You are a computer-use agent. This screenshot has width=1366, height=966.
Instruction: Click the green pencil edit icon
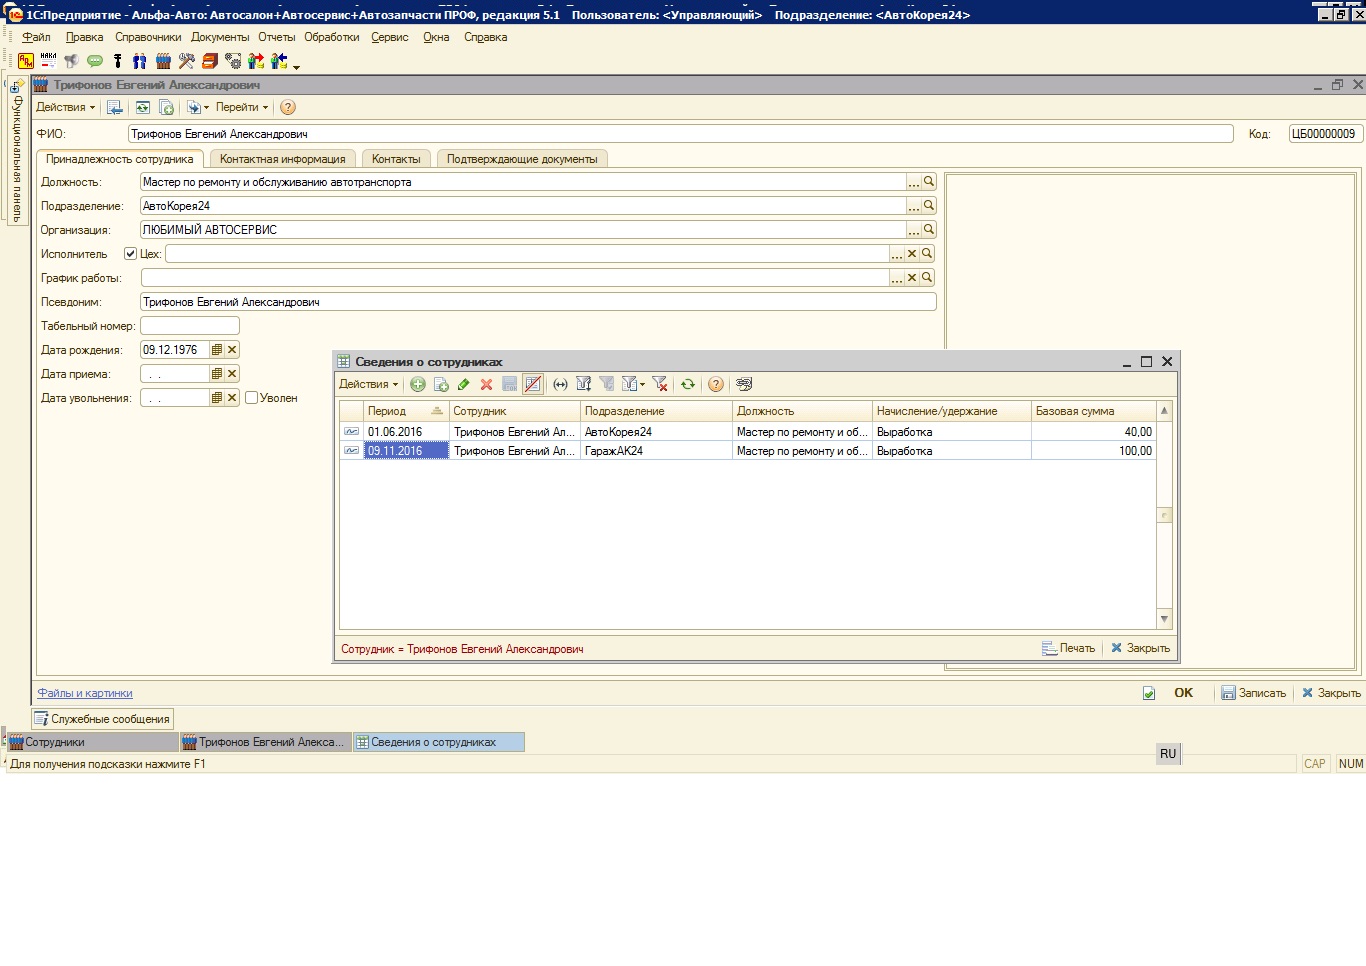464,384
